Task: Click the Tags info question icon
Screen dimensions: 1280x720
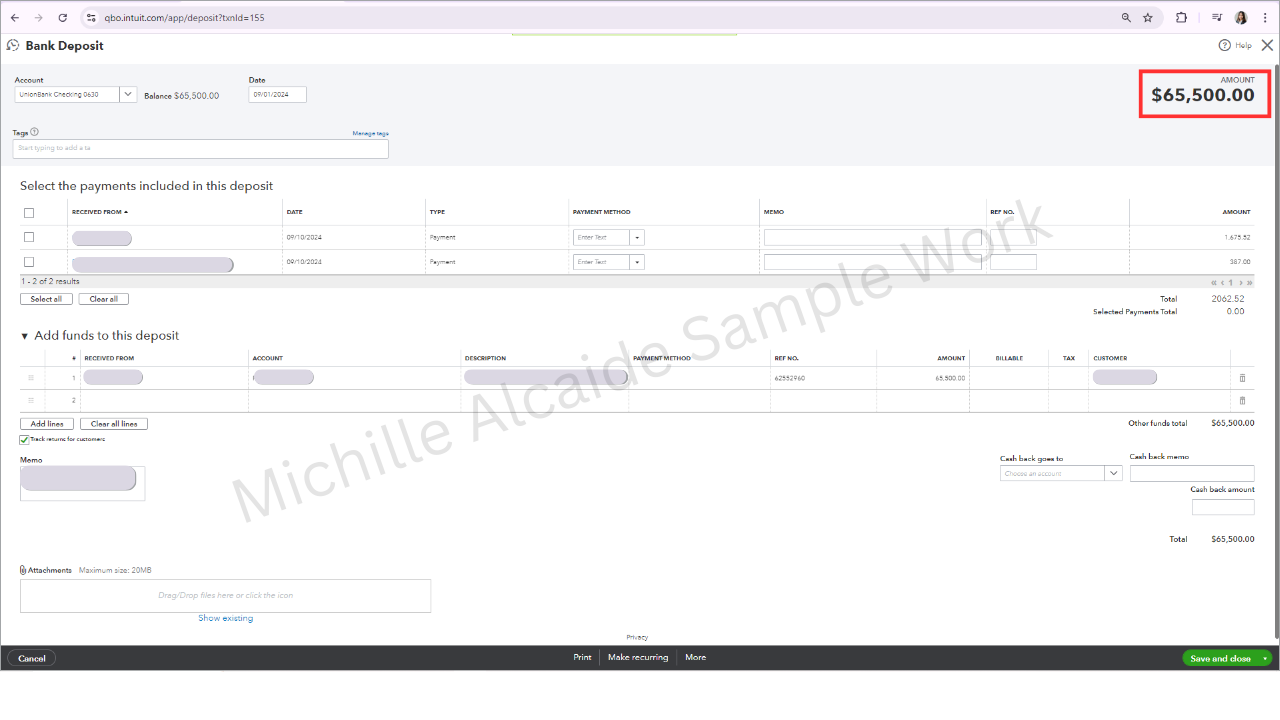Action: (35, 132)
